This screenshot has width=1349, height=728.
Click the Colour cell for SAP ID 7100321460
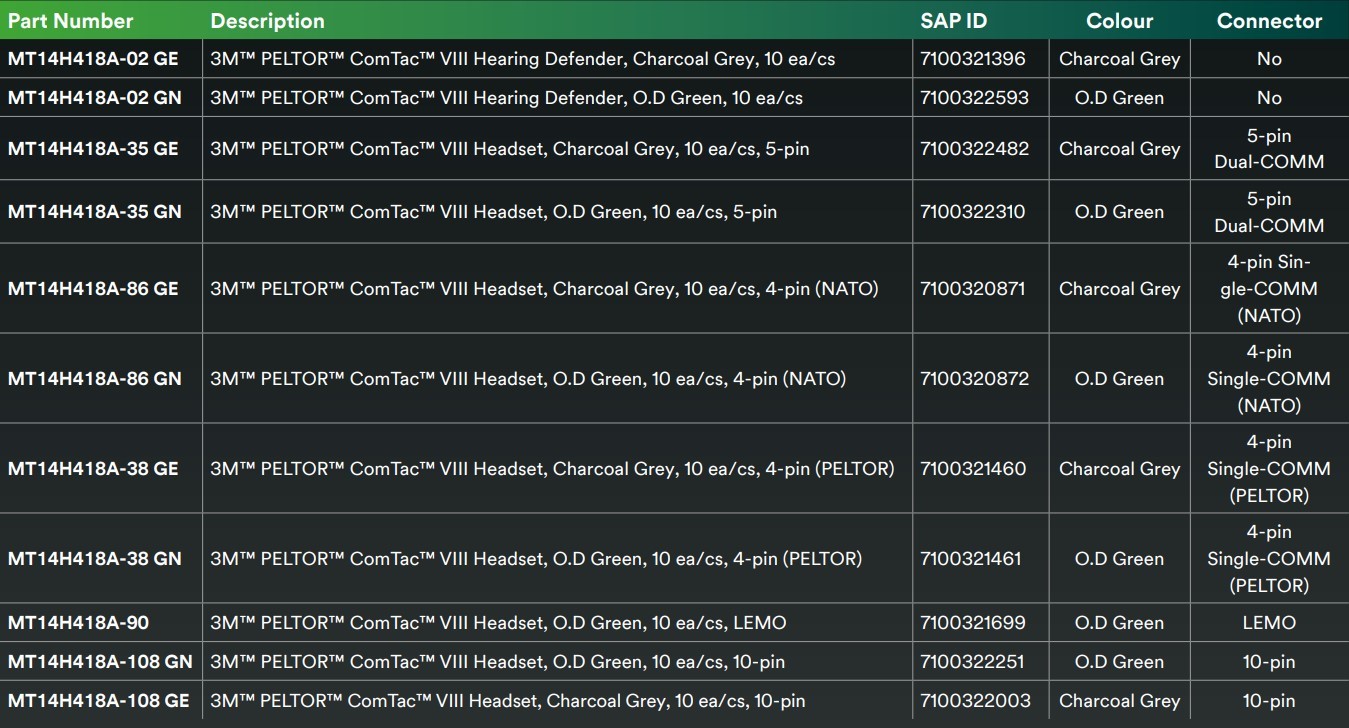tap(1119, 469)
